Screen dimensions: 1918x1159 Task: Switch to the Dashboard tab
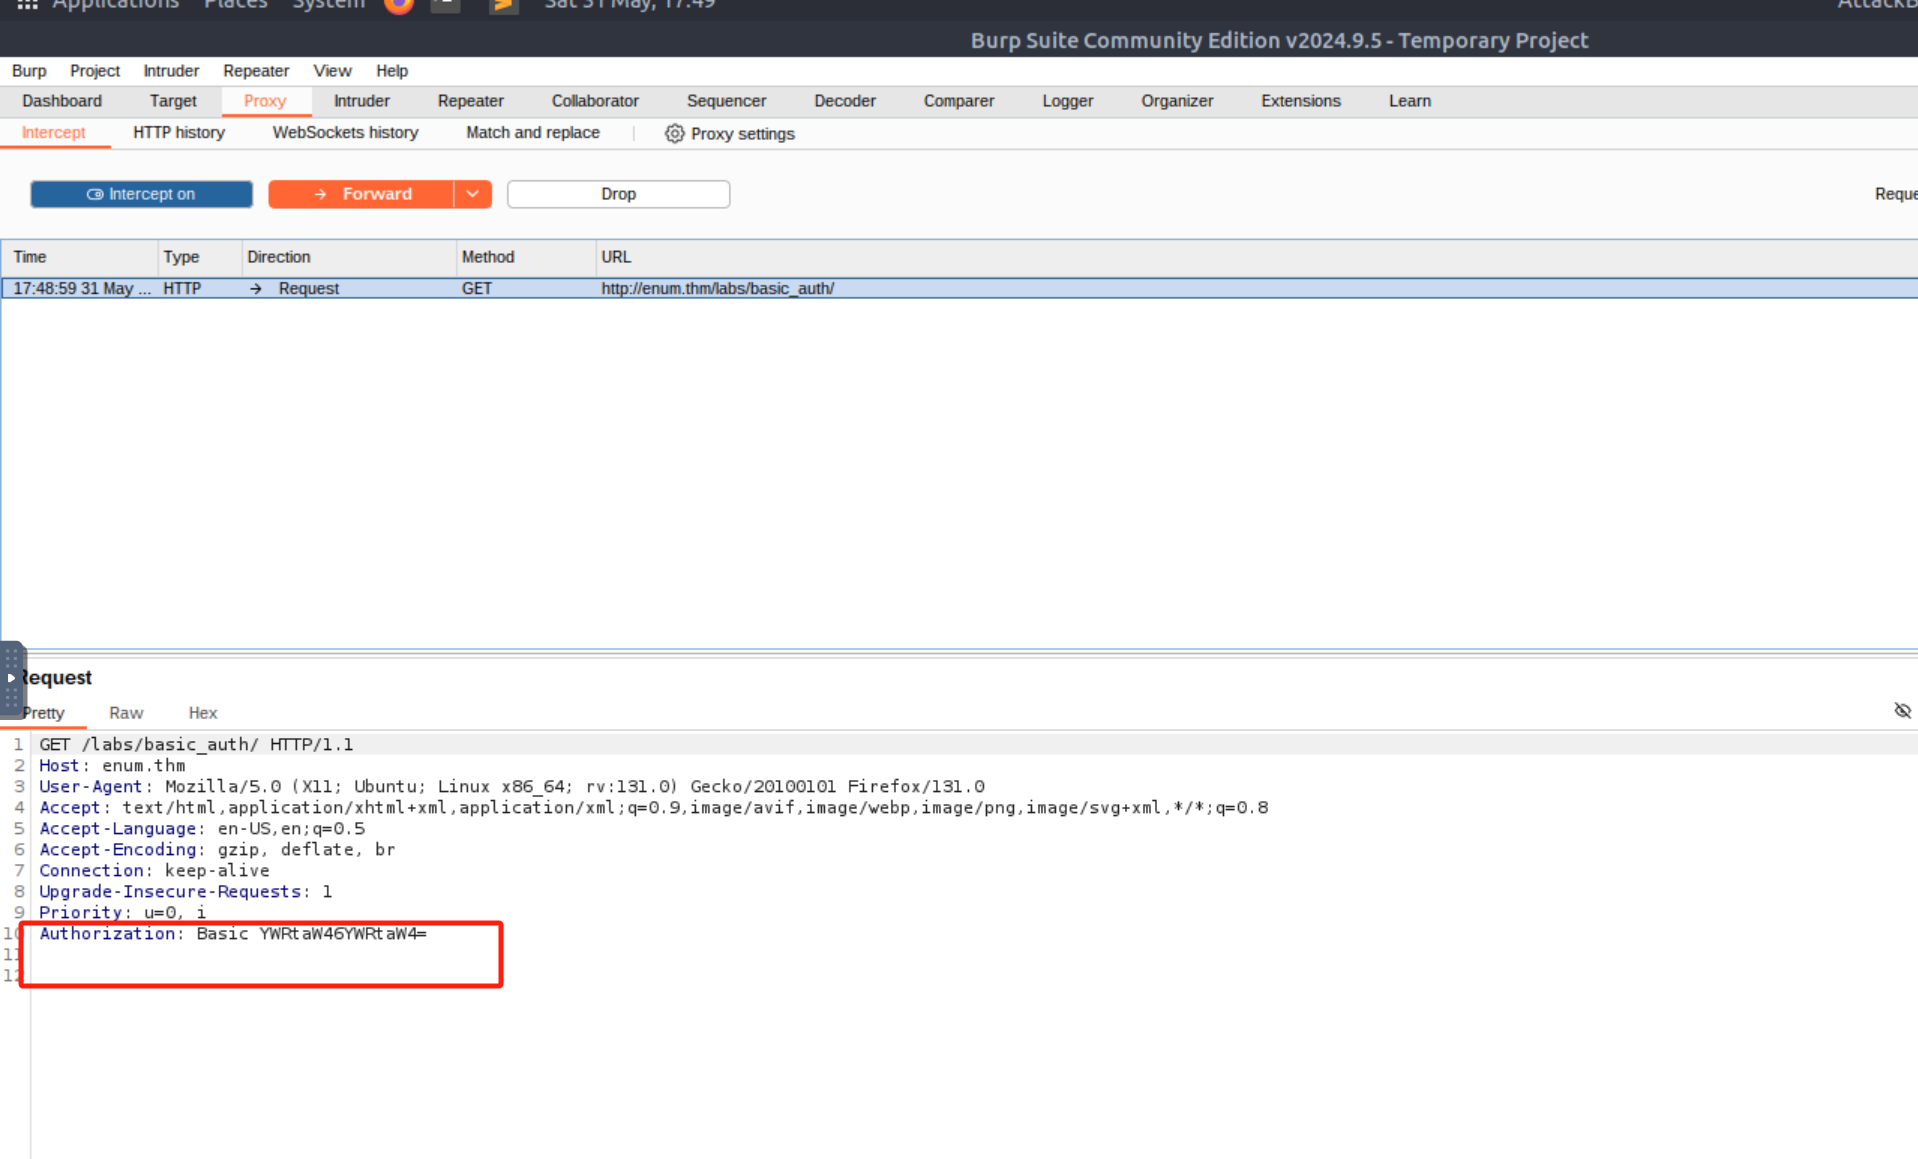[x=62, y=101]
